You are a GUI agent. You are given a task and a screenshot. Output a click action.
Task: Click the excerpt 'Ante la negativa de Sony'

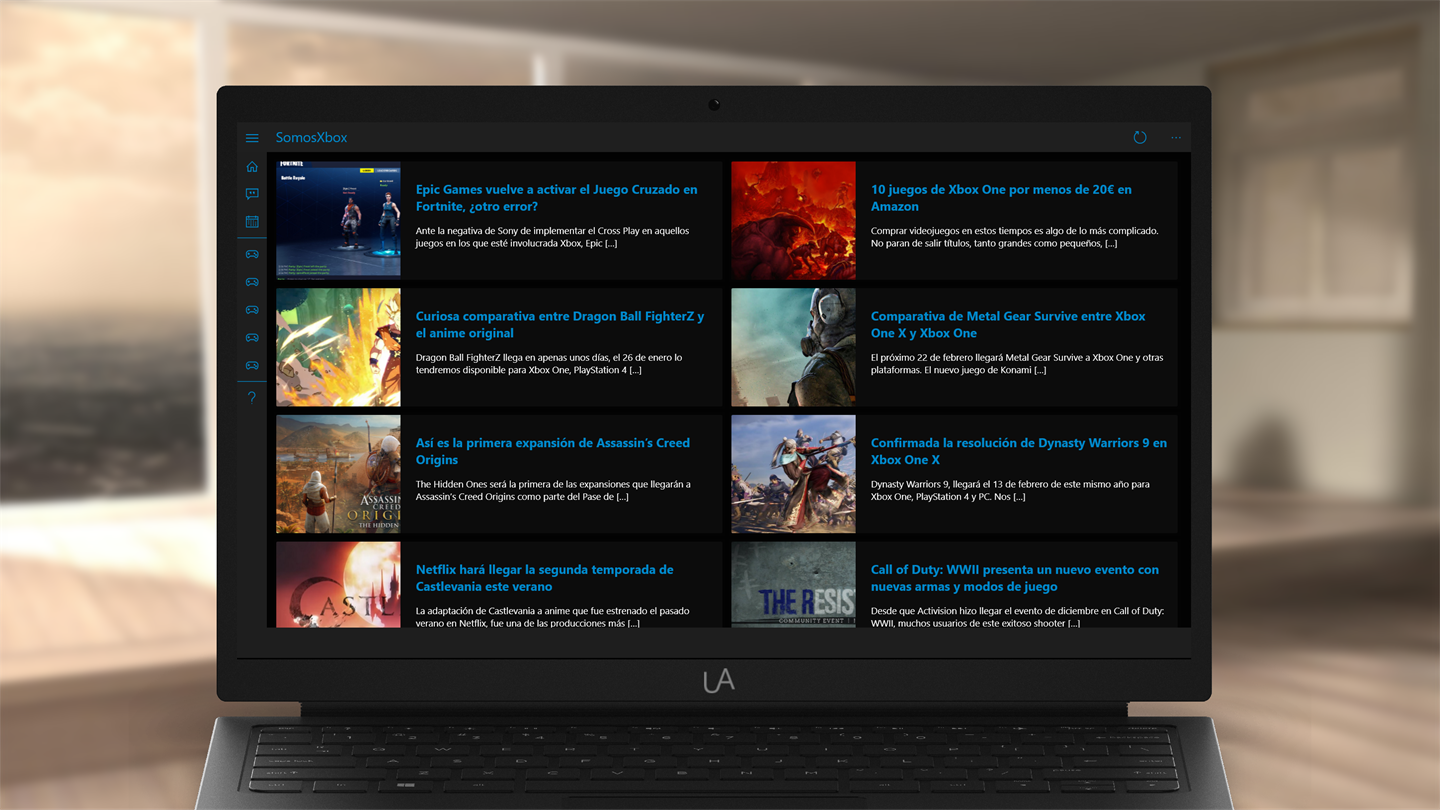(x=553, y=237)
